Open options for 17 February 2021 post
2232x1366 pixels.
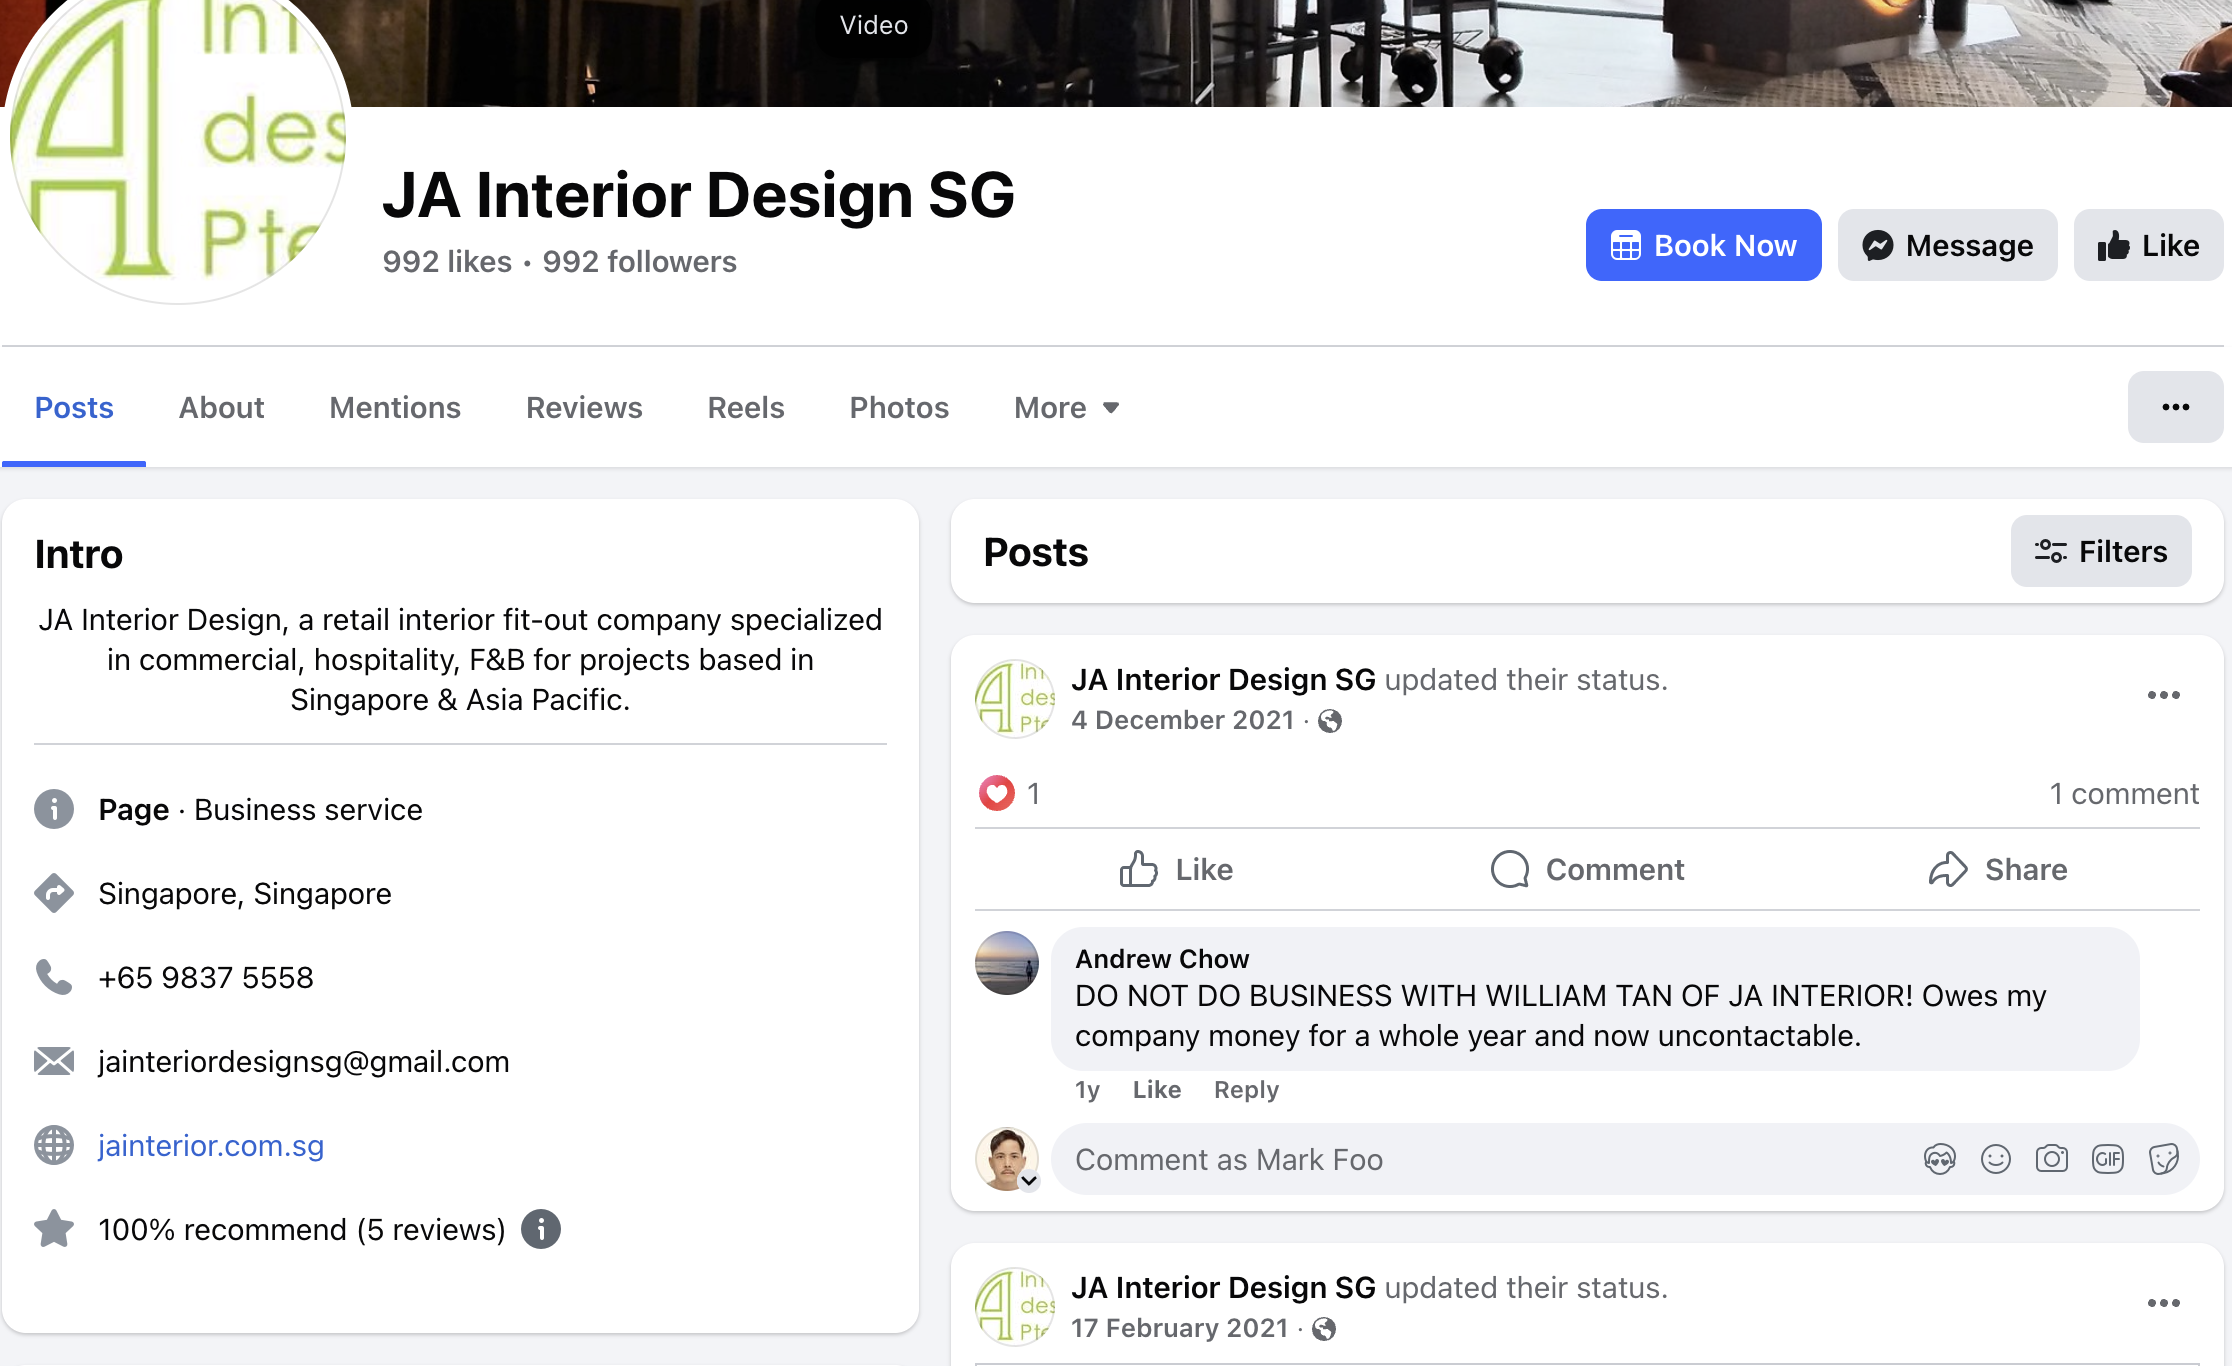click(x=2163, y=1303)
